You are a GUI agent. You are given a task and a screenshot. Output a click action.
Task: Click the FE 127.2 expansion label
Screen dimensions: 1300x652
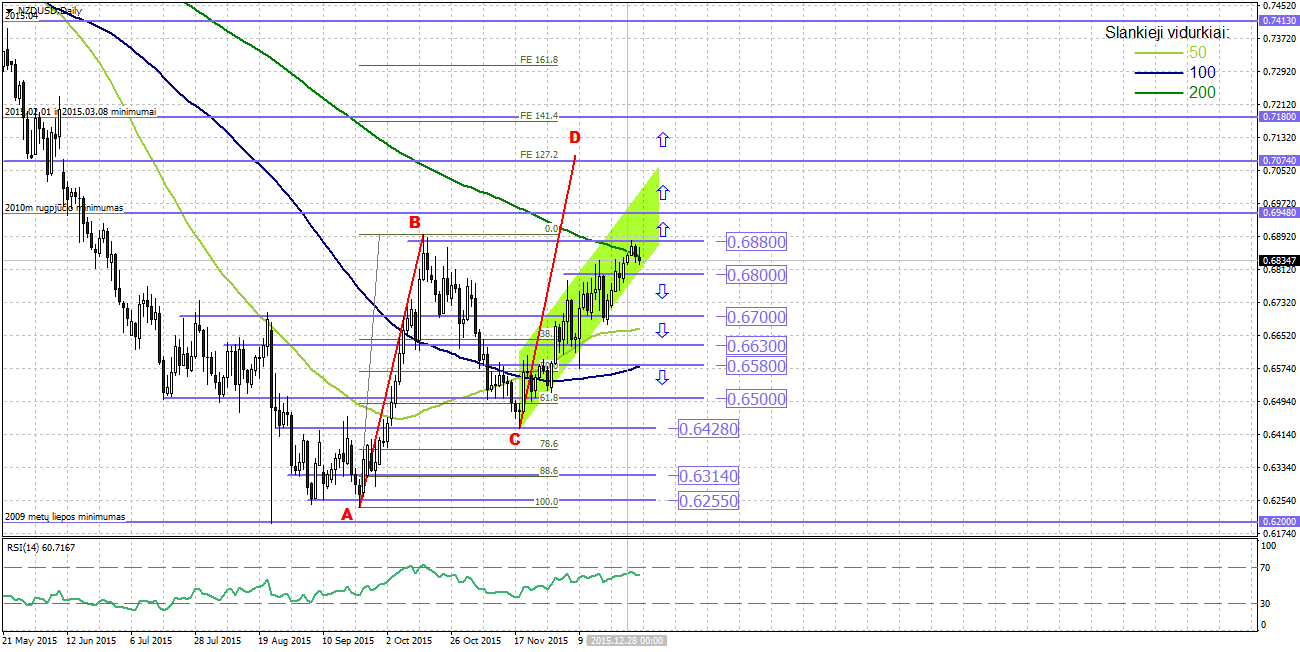coord(539,155)
